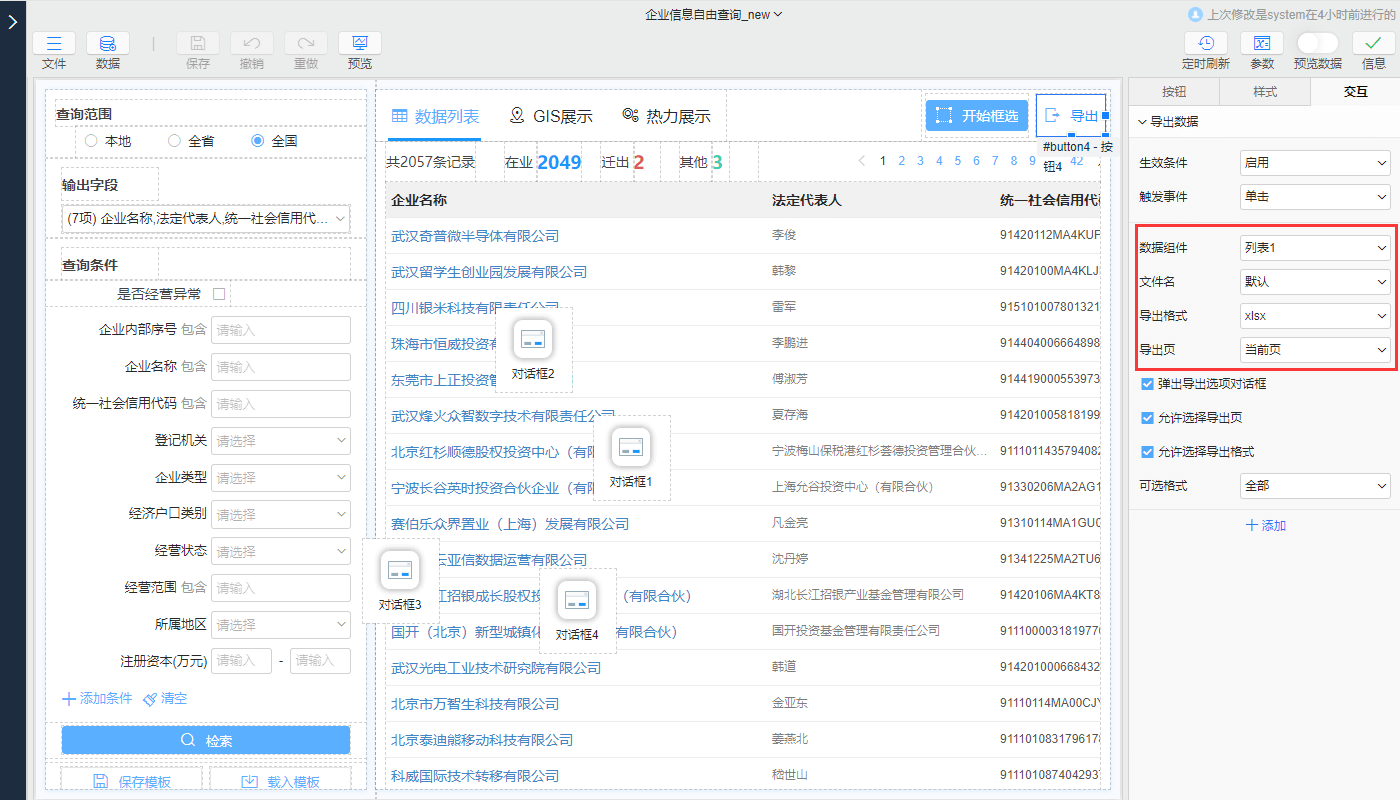Expand the left sidebar arrow
Image resolution: width=1400 pixels, height=800 pixels.
[12, 22]
